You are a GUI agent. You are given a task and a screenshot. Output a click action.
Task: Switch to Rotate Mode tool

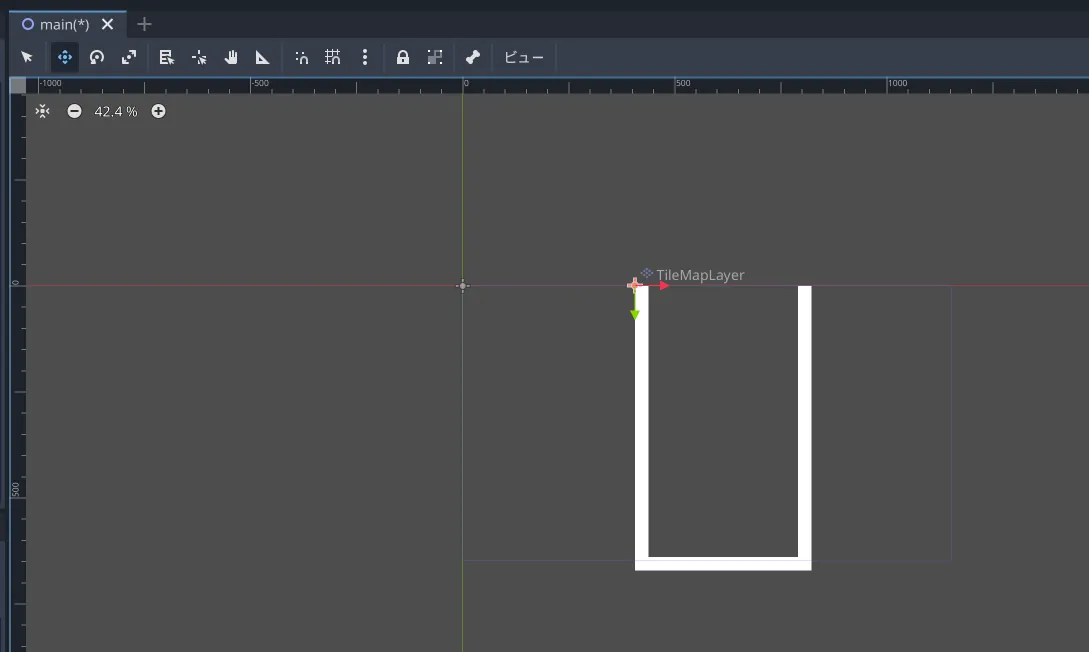[97, 58]
